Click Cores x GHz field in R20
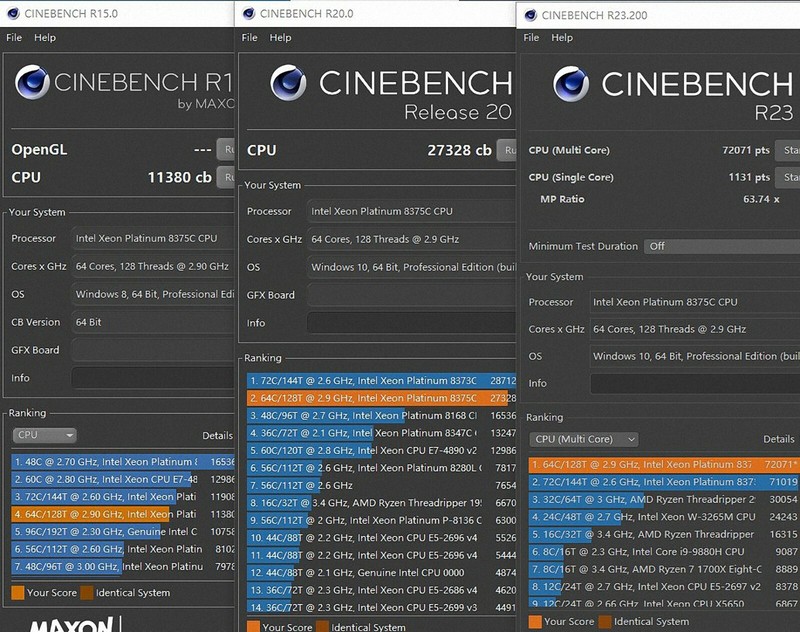The height and width of the screenshot is (632, 800). (411, 239)
